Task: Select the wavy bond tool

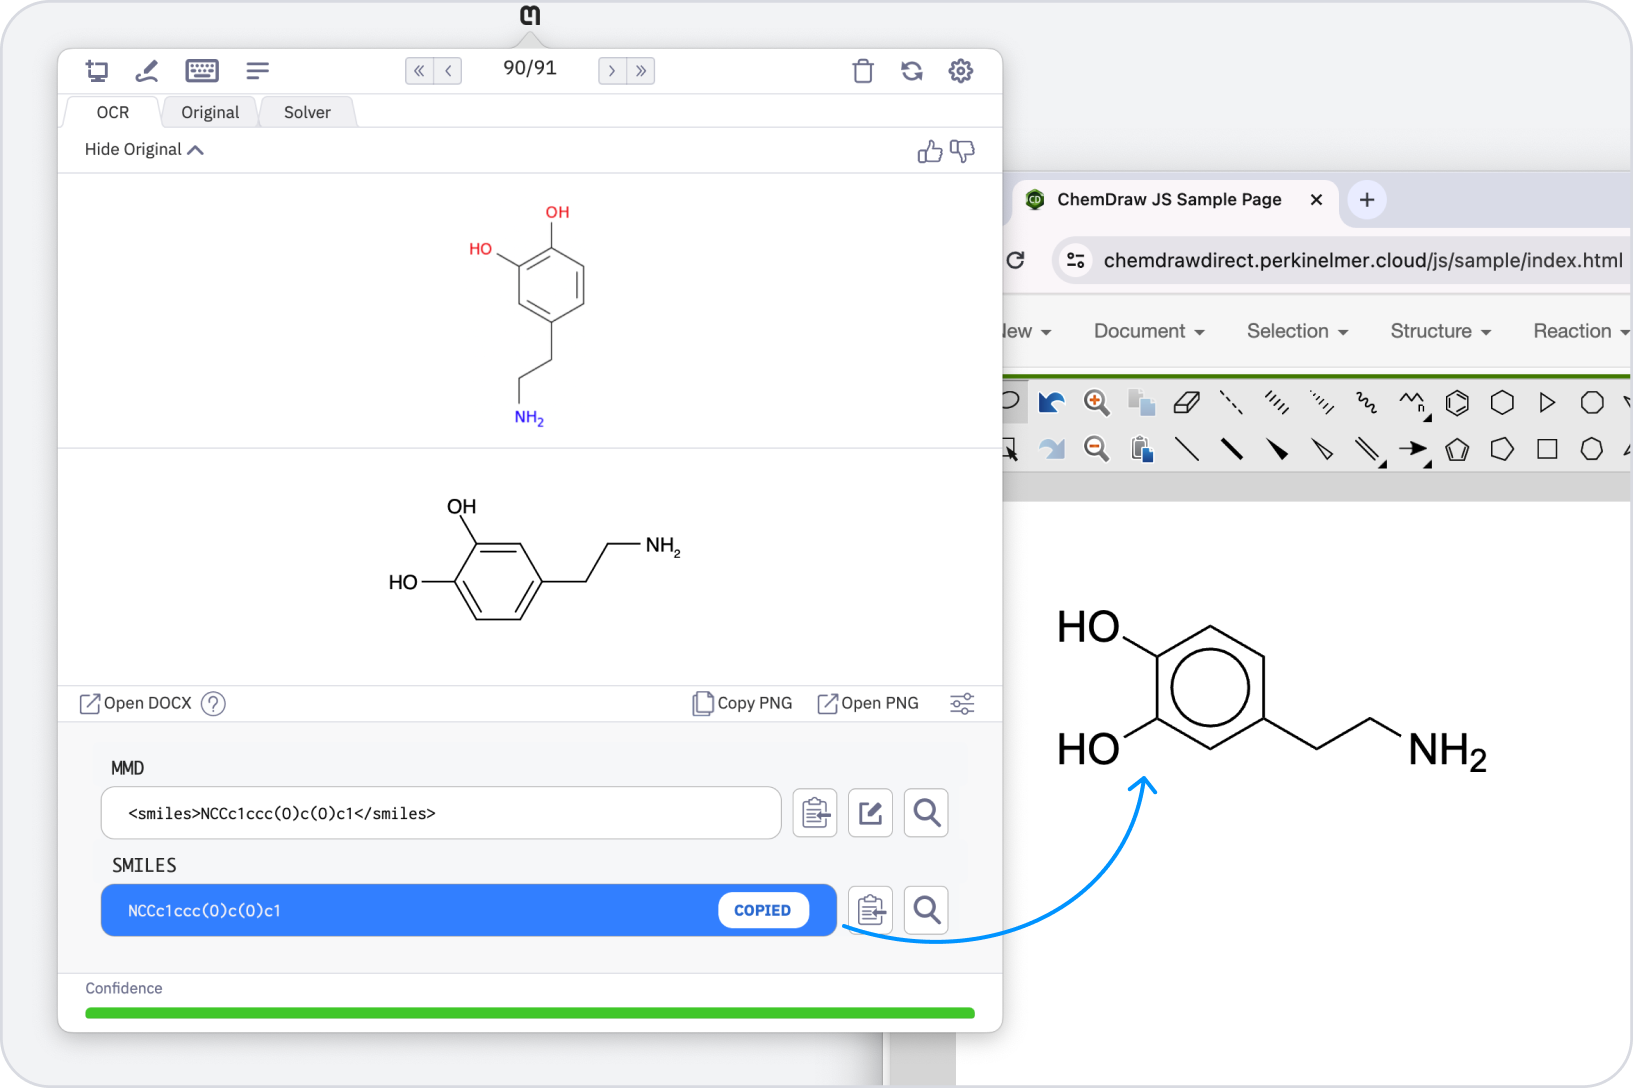Action: tap(1366, 402)
